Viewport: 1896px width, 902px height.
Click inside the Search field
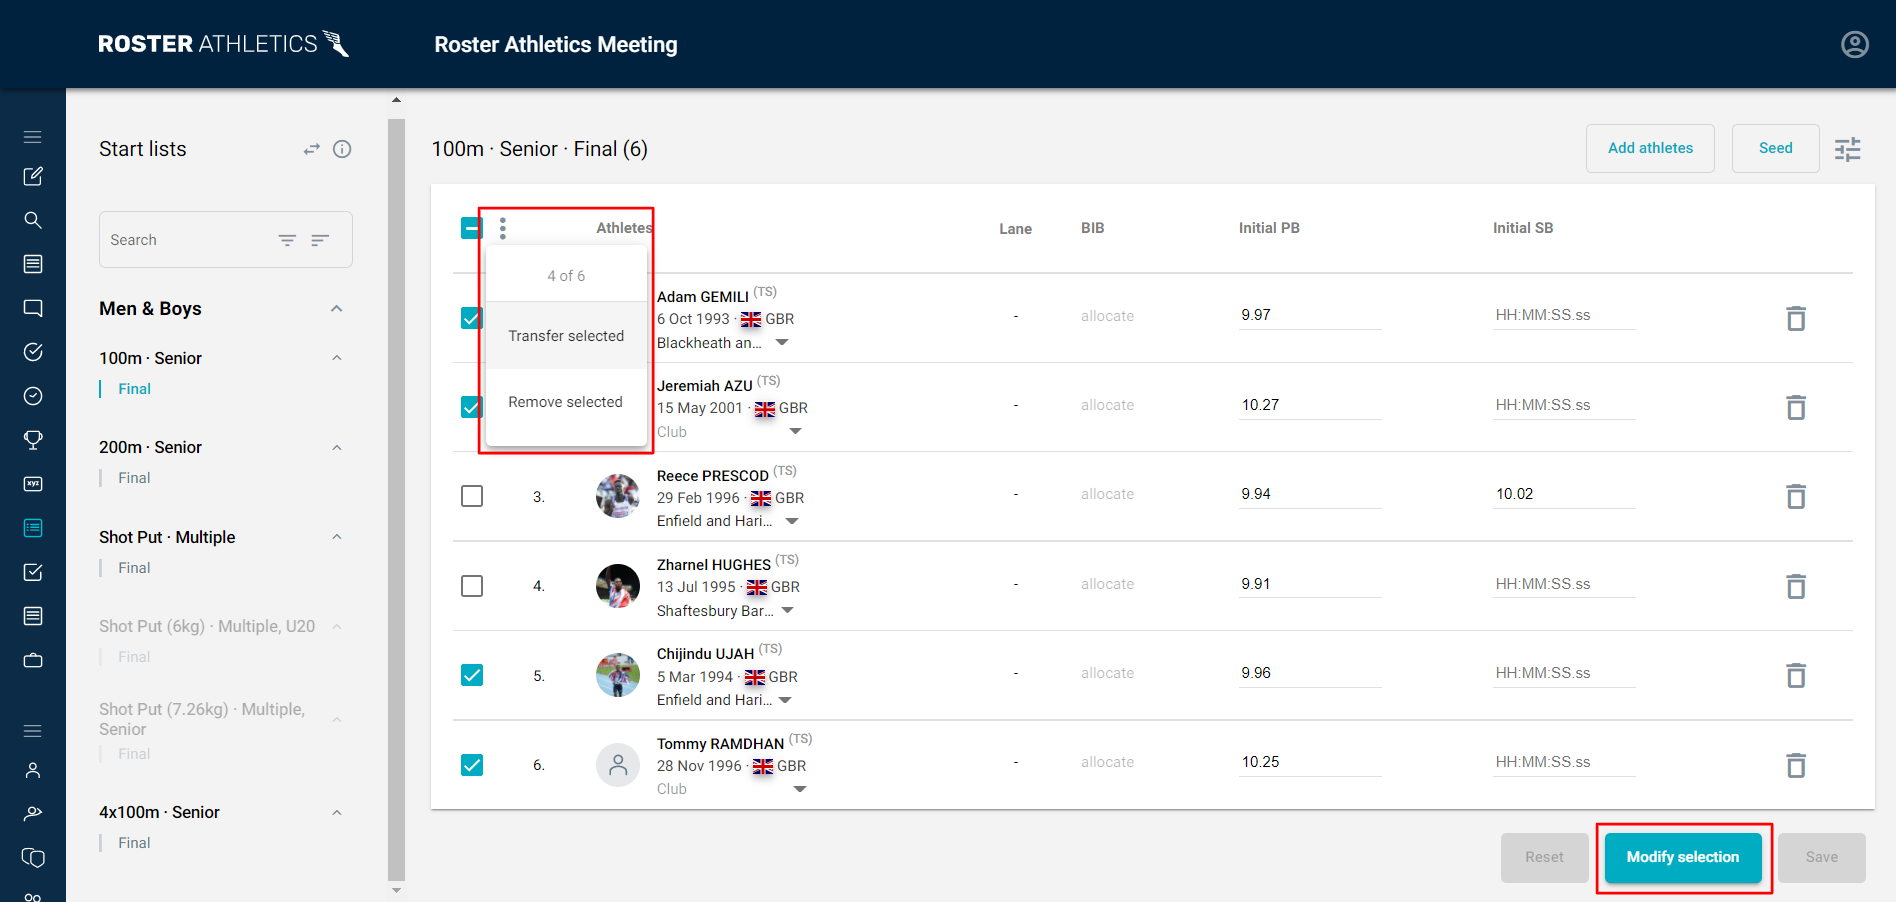[x=180, y=239]
